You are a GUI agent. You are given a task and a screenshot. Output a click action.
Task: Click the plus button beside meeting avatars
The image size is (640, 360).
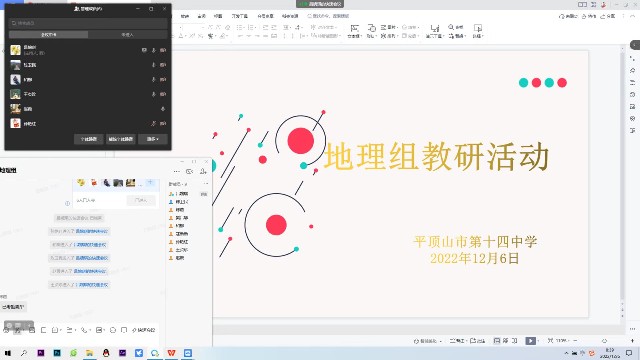click(x=150, y=183)
